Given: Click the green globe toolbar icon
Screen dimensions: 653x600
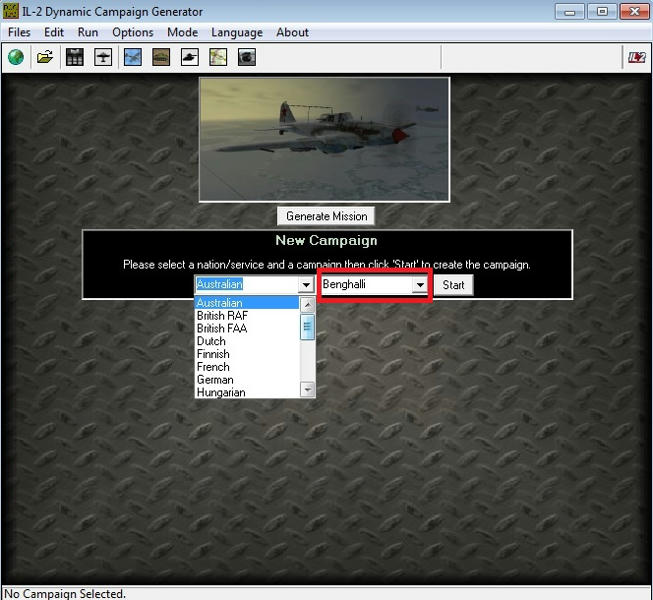Looking at the screenshot, I should click(x=16, y=57).
